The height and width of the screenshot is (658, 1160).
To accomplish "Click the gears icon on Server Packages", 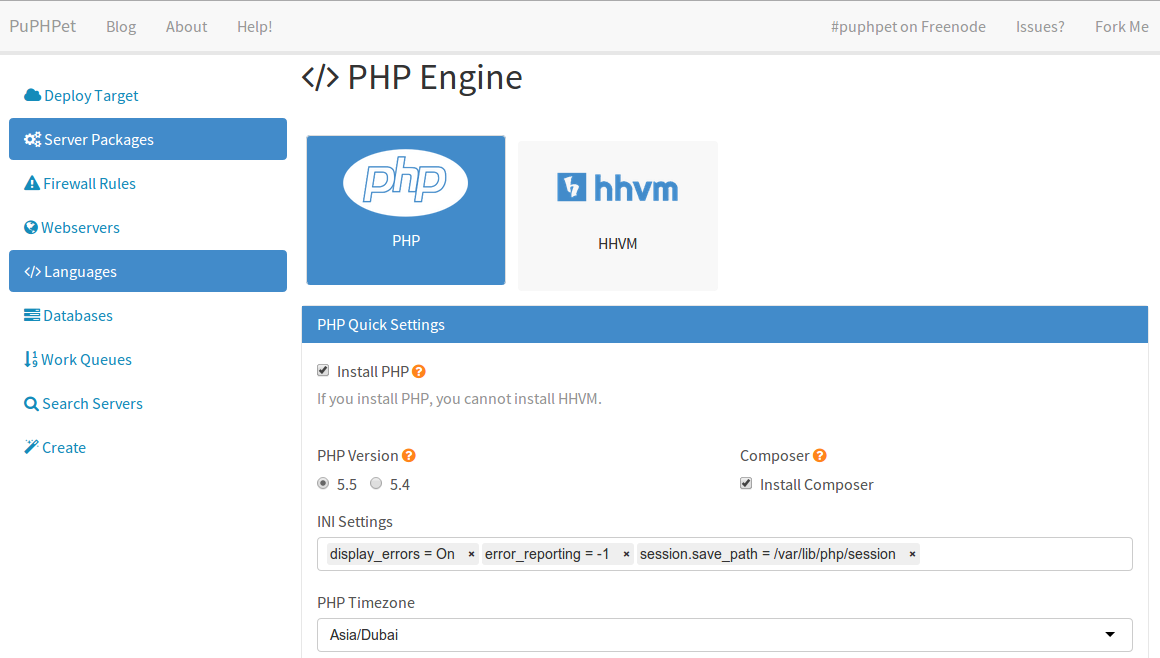I will (x=32, y=139).
